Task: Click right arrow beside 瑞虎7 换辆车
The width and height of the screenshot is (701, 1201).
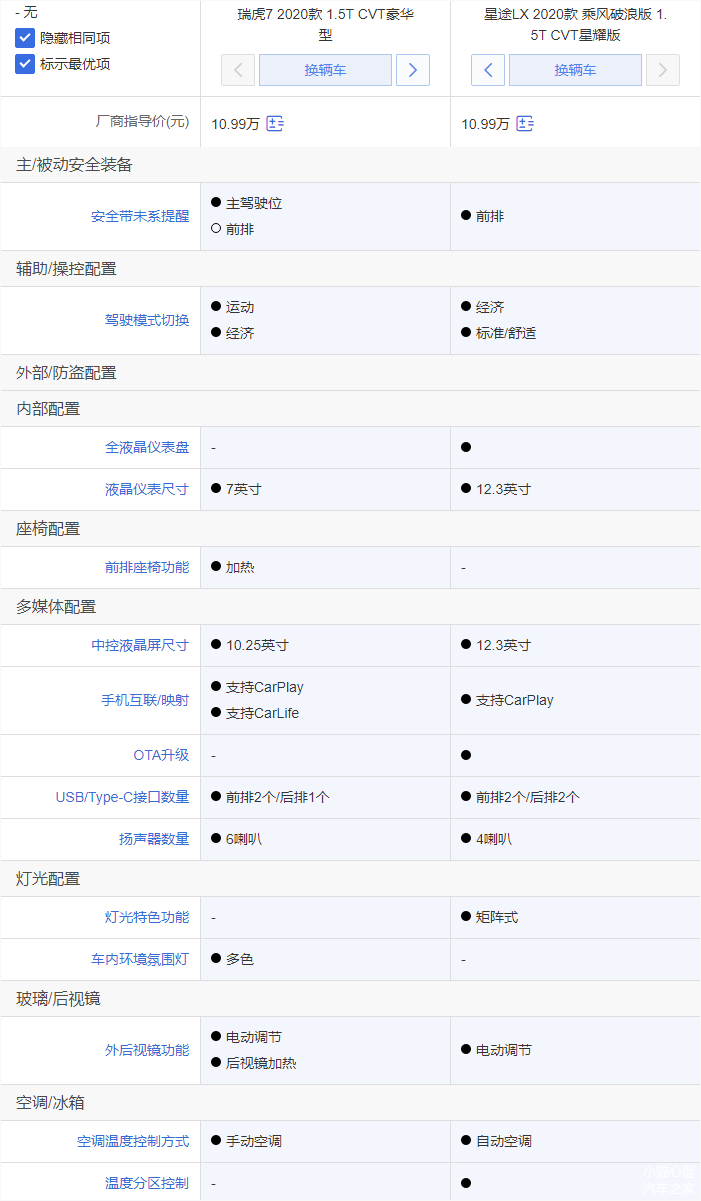Action: [x=413, y=70]
